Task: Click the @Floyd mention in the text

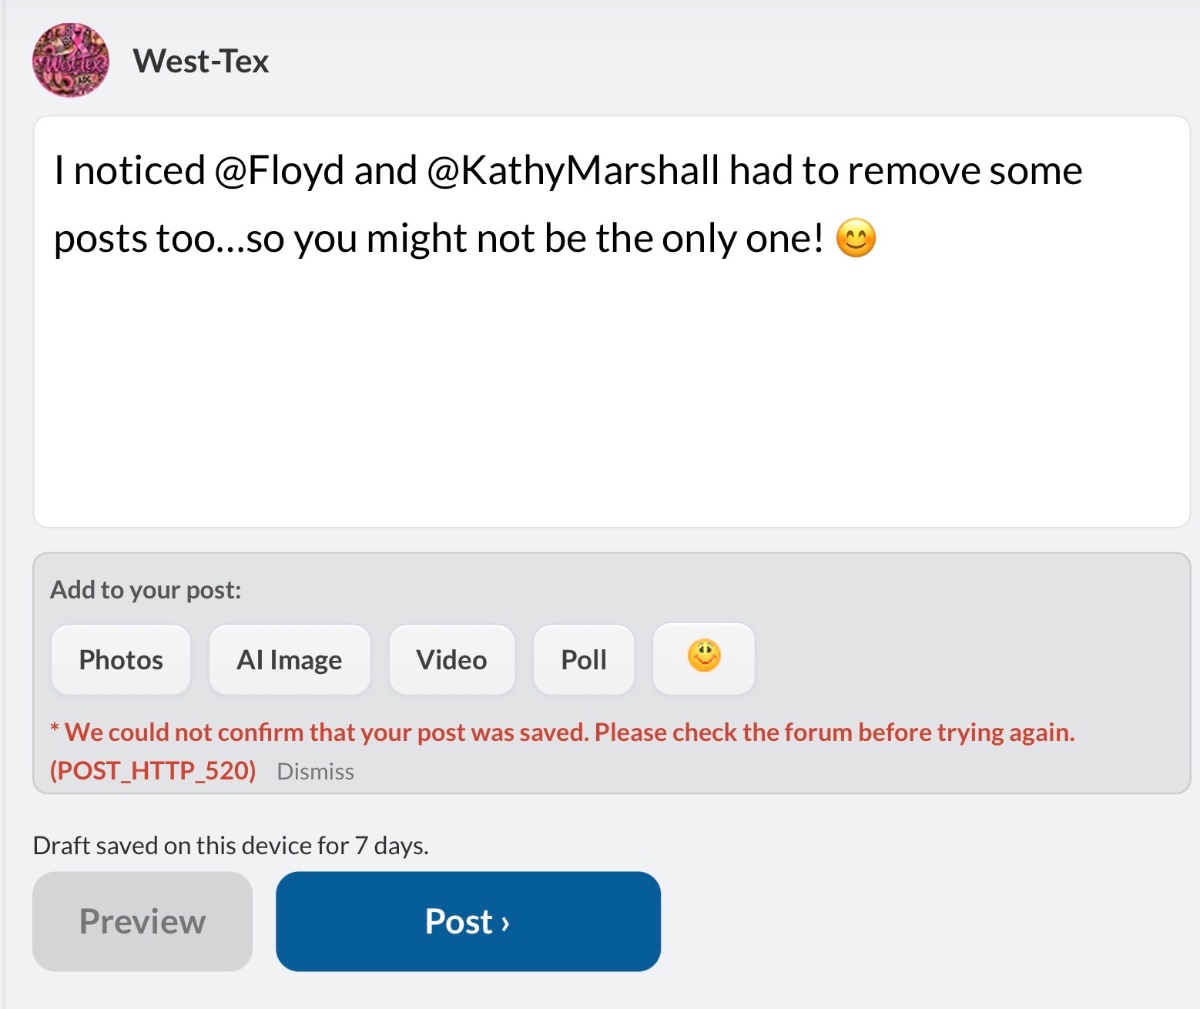Action: pyautogui.click(x=279, y=171)
